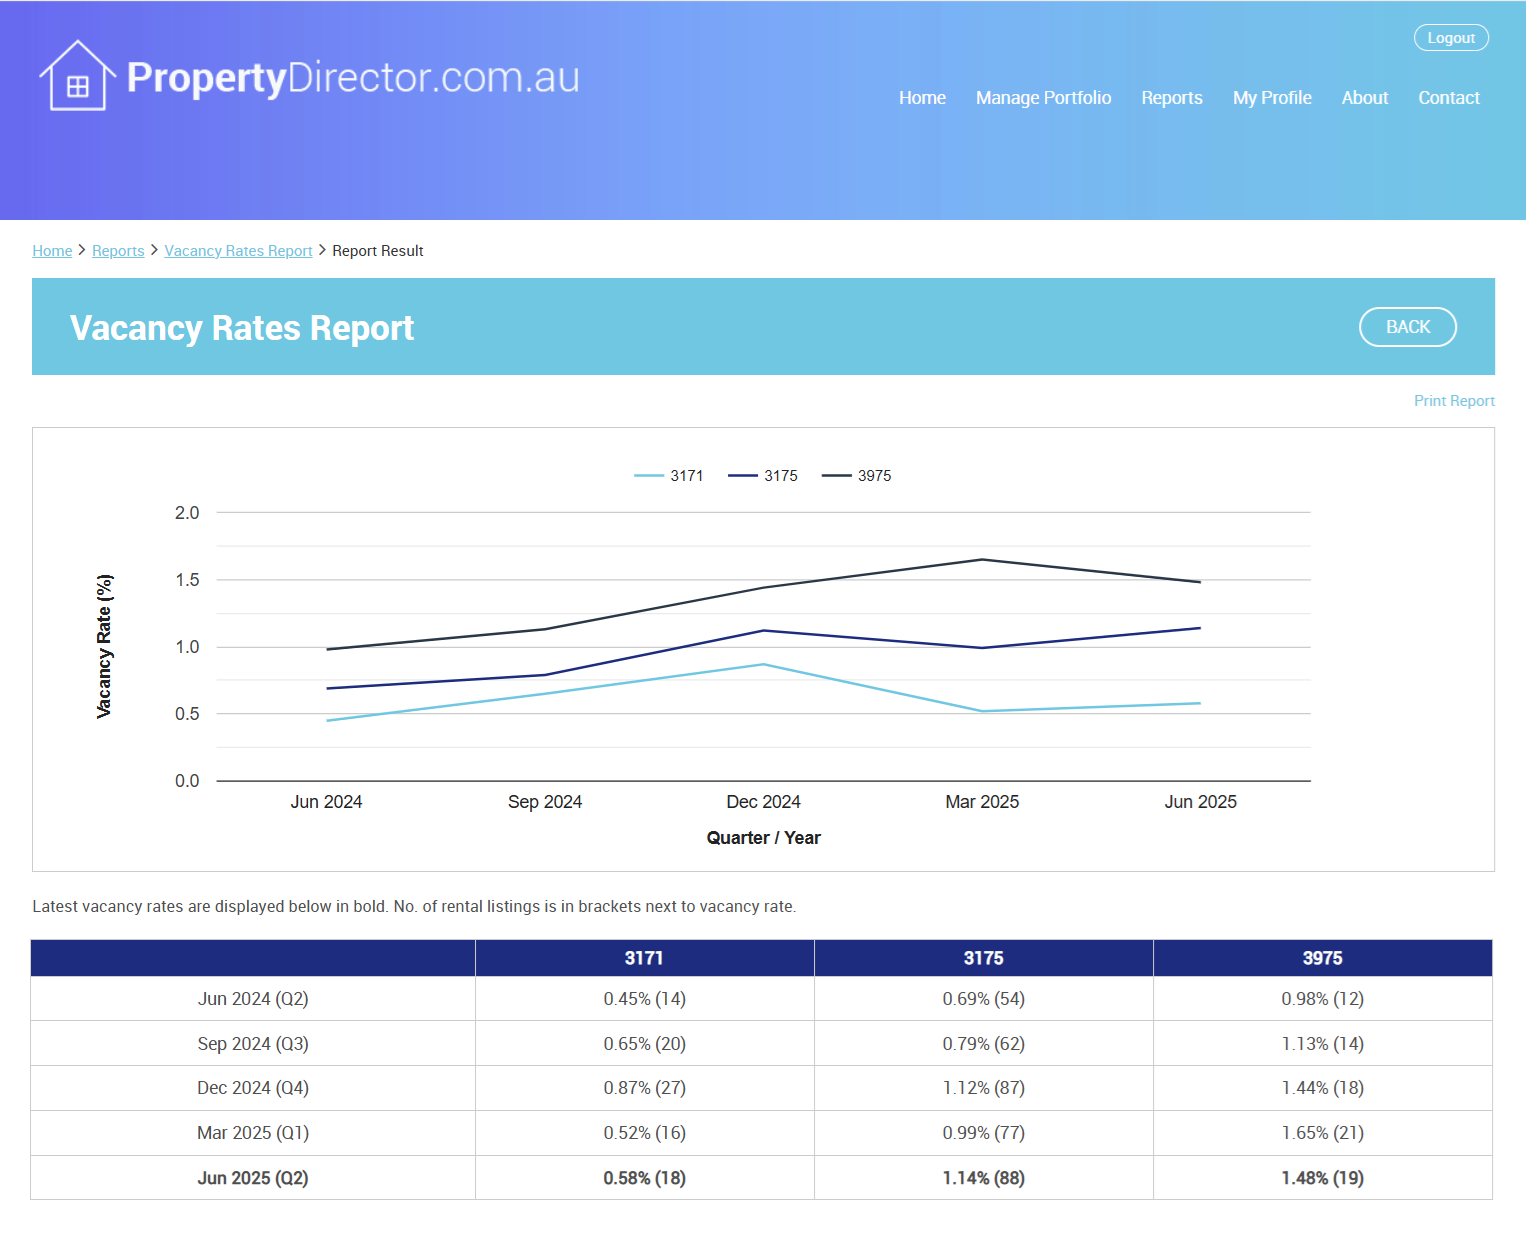Click the PropertyDirector house logo icon
The height and width of the screenshot is (1234, 1526).
tap(76, 77)
